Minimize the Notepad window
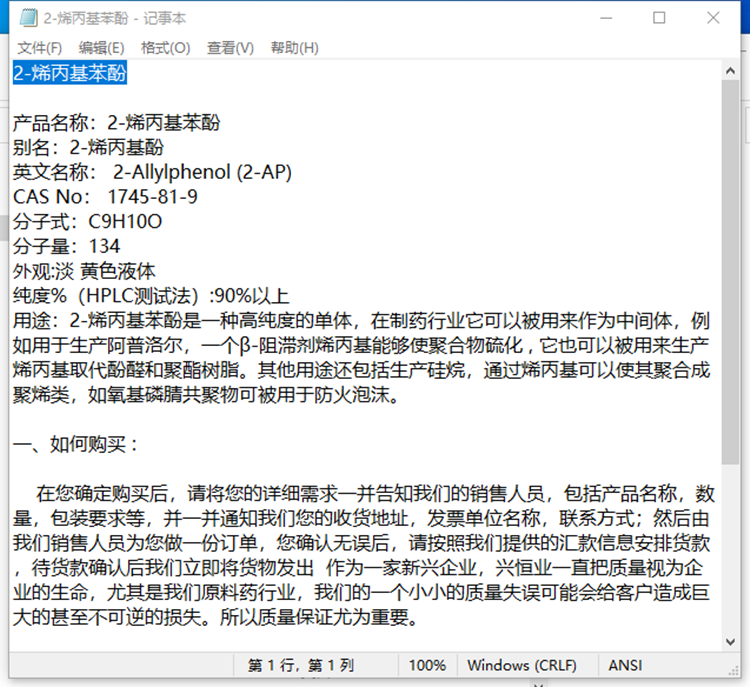 click(604, 18)
